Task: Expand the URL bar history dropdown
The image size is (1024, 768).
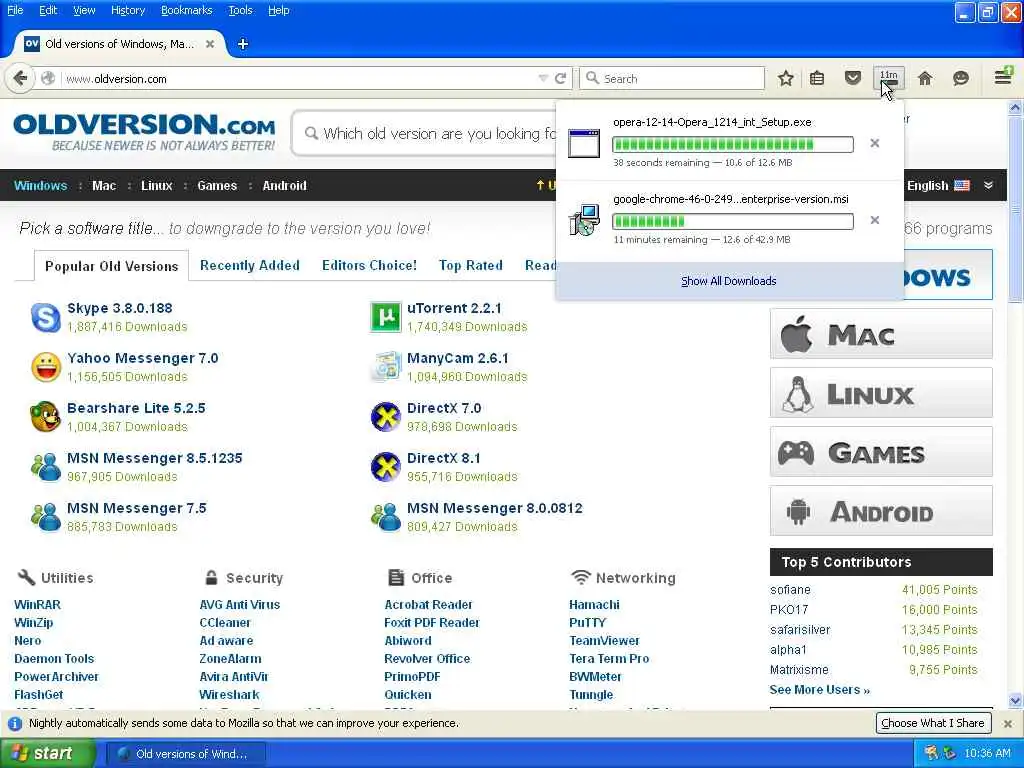Action: coord(543,78)
